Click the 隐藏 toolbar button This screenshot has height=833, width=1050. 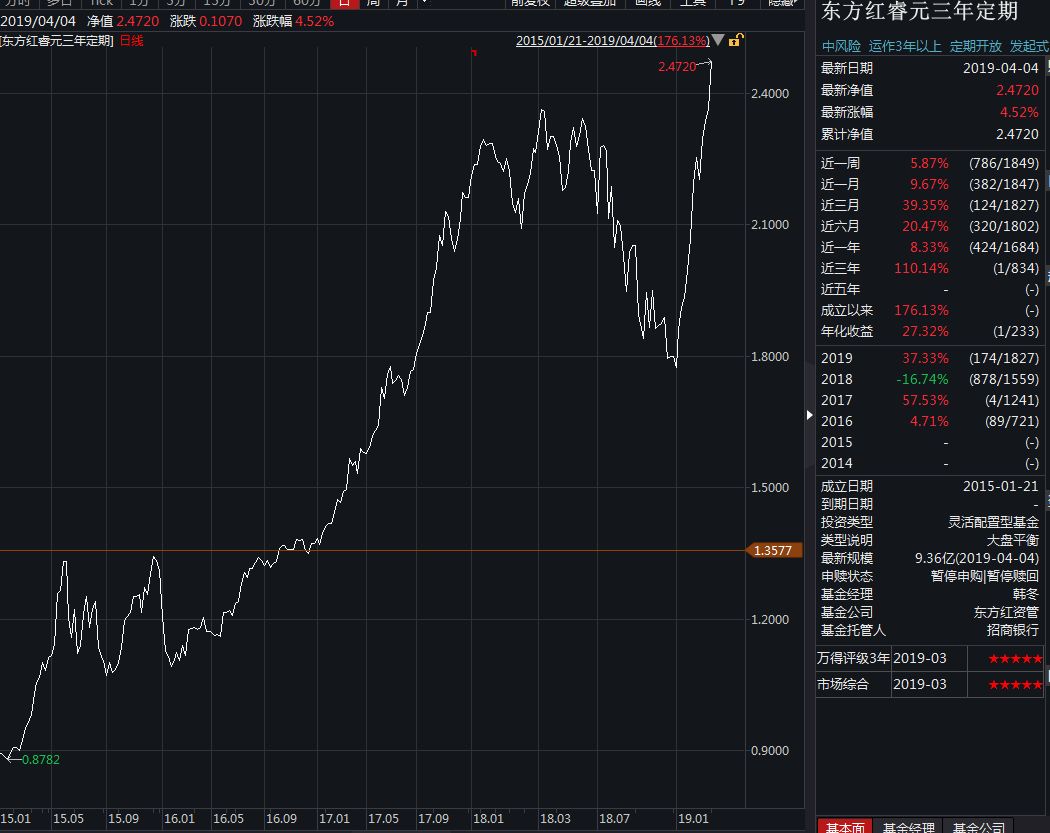click(781, 3)
